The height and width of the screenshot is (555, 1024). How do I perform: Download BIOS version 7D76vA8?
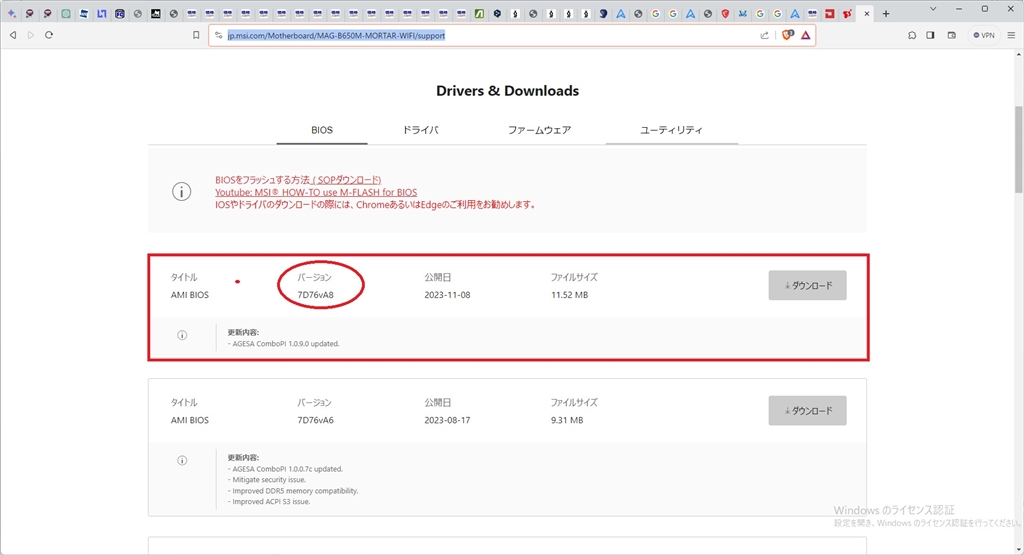807,285
